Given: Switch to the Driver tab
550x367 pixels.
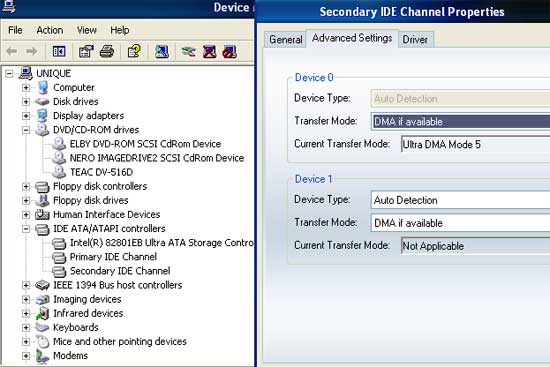Looking at the screenshot, I should point(415,39).
